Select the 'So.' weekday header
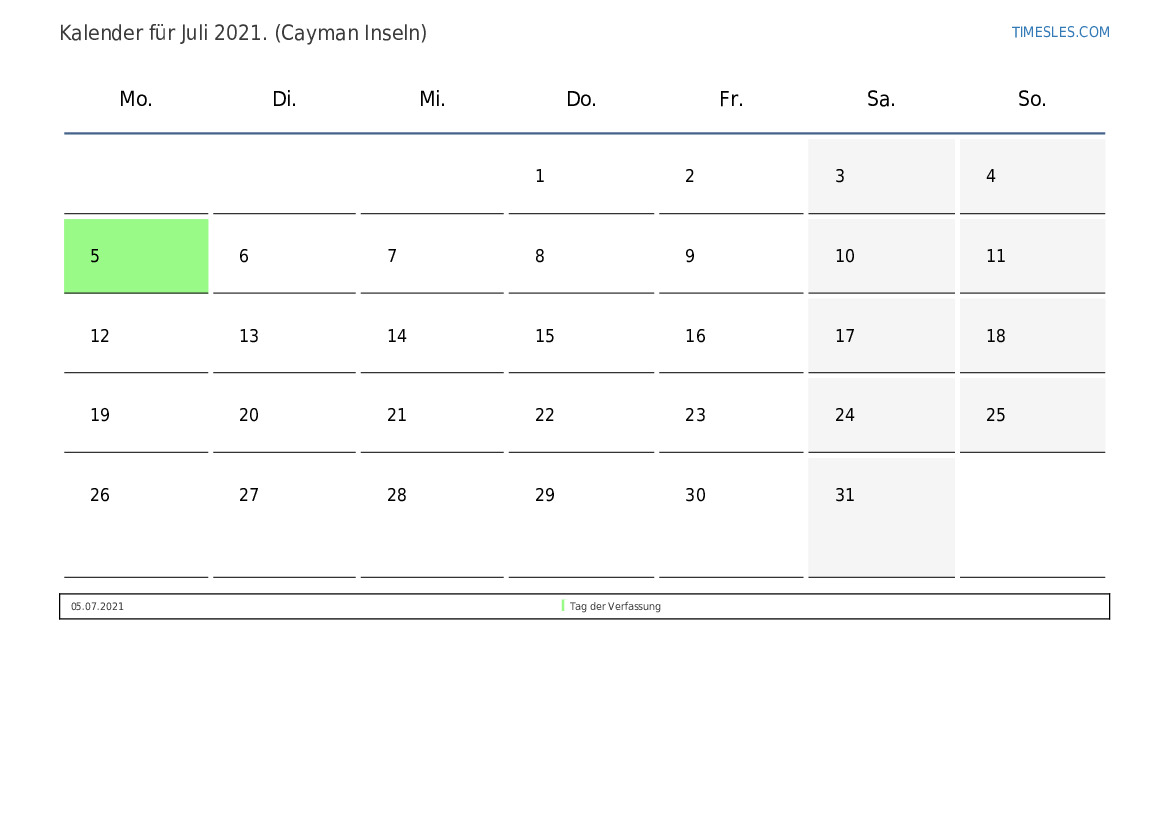 click(1033, 99)
